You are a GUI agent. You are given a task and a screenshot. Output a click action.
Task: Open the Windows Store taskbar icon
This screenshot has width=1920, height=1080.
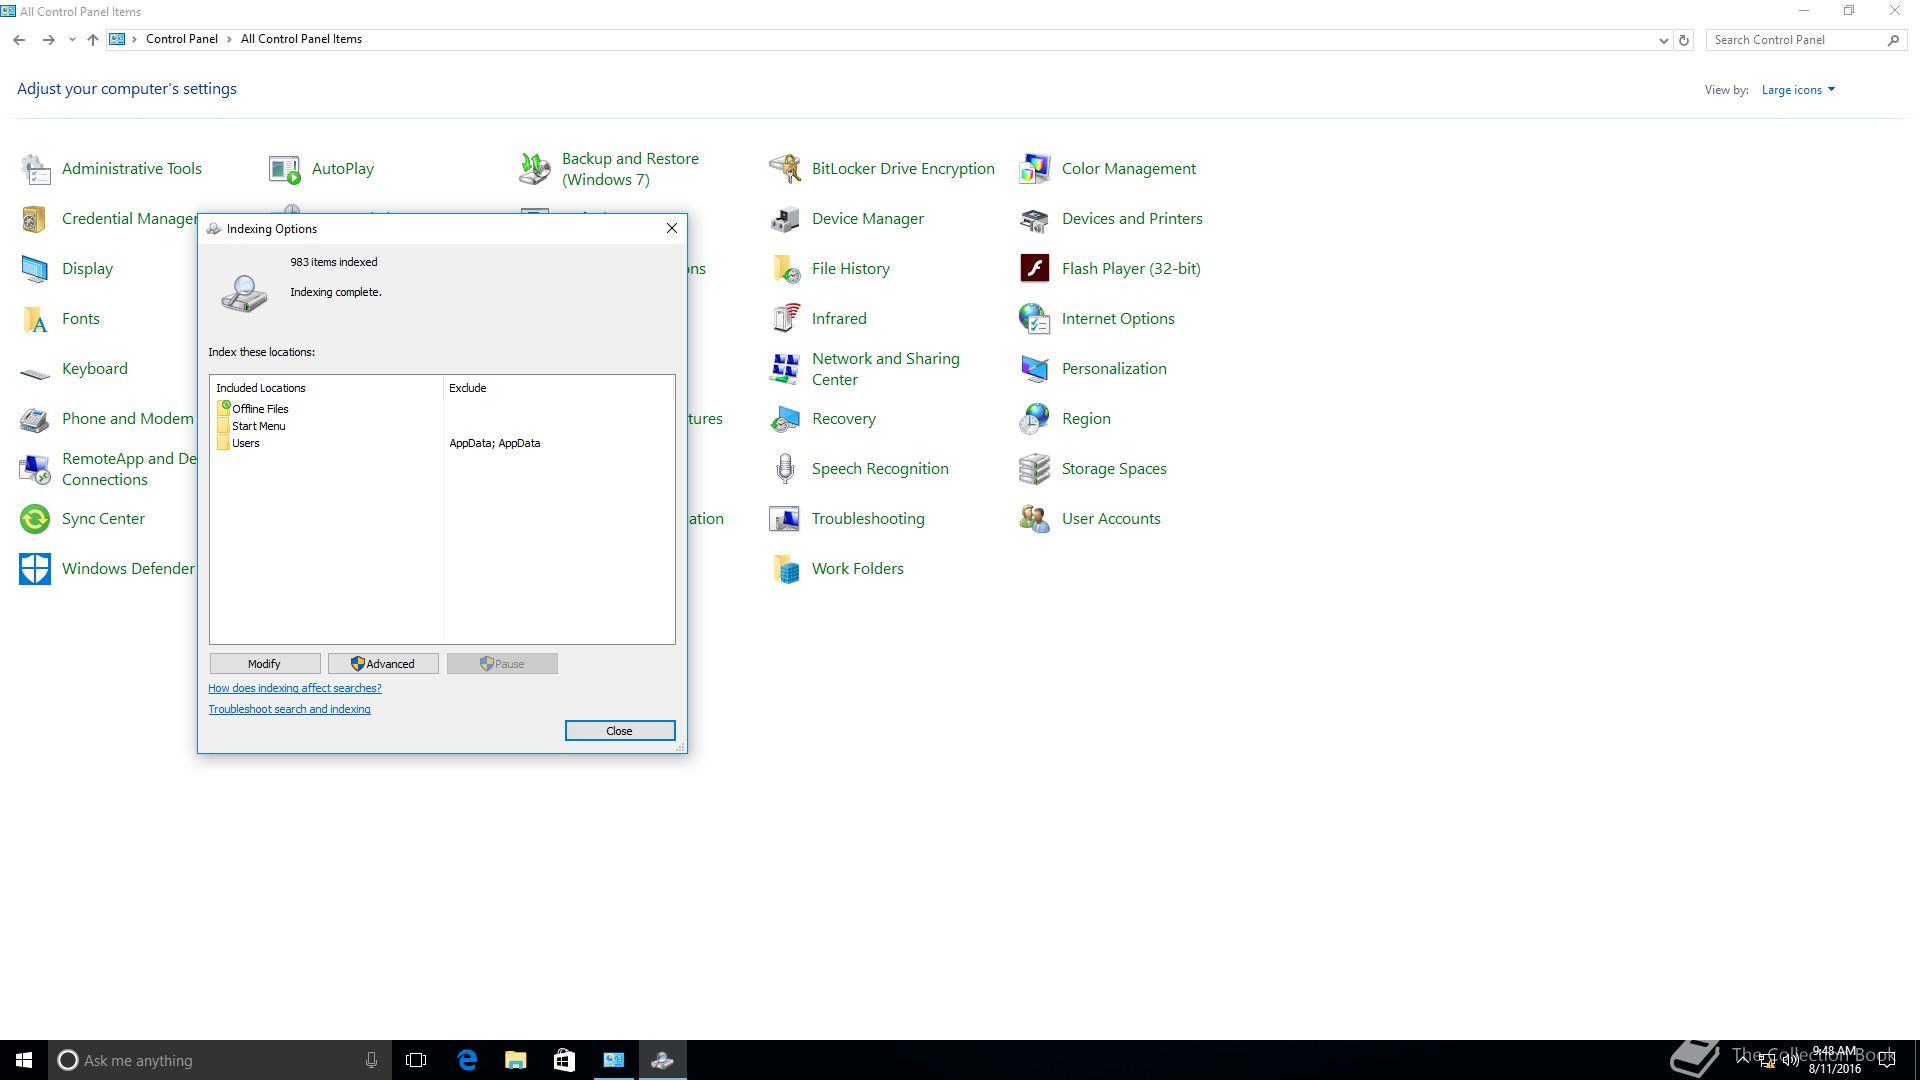(564, 1060)
